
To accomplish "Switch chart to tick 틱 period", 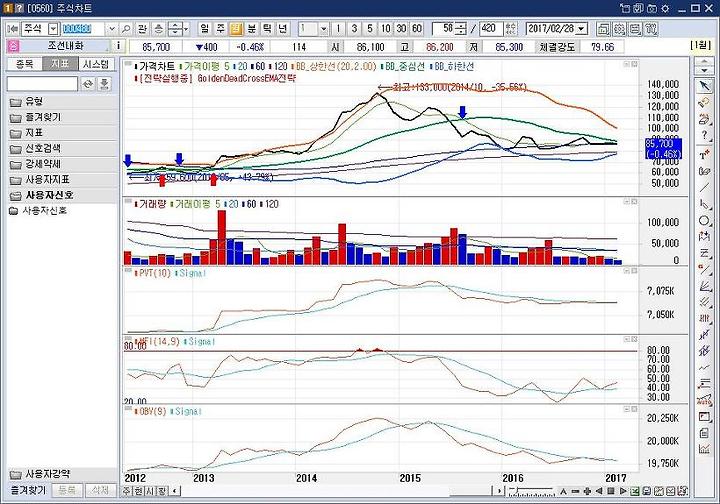I will point(267,29).
